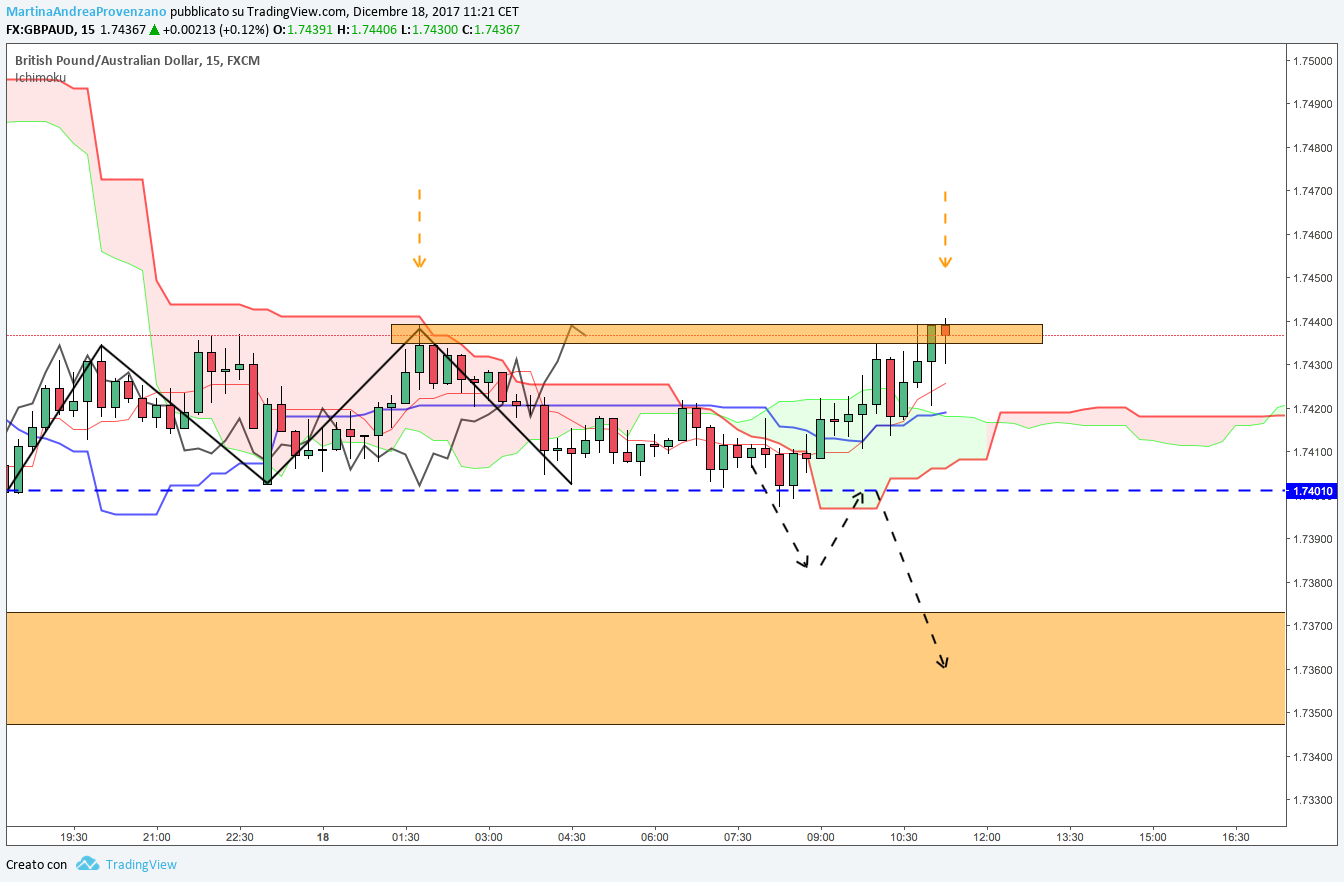Image resolution: width=1344 pixels, height=882 pixels.
Task: Click the 'Creato con' footer text
Action: click(x=37, y=864)
